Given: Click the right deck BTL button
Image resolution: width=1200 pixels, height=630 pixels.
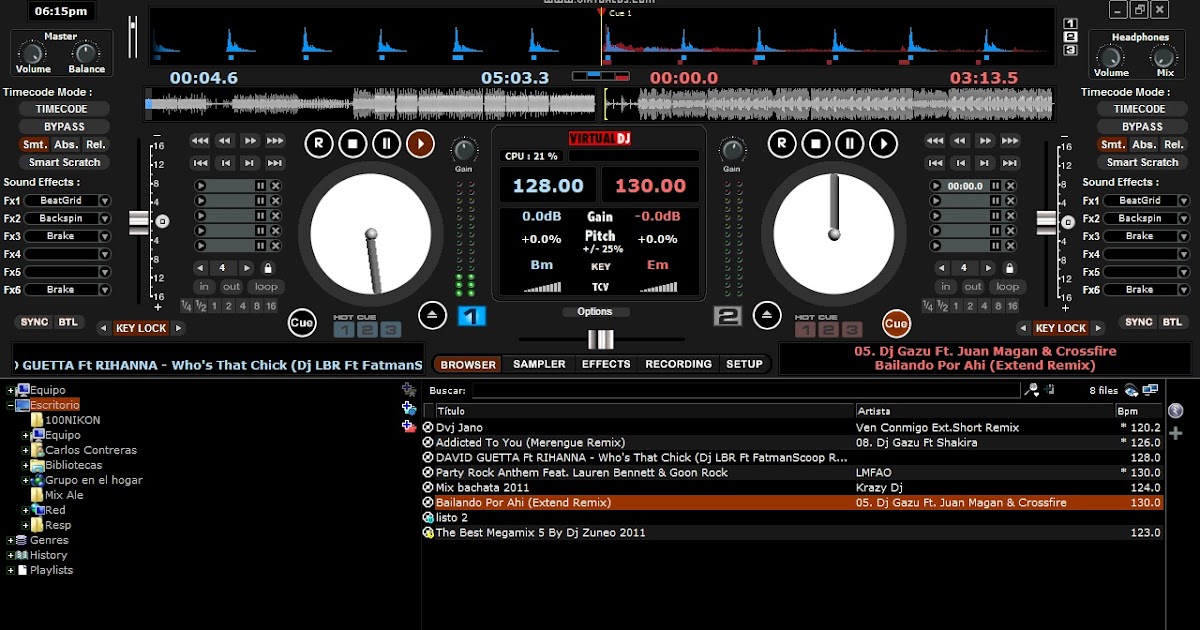Looking at the screenshot, I should (x=1172, y=322).
